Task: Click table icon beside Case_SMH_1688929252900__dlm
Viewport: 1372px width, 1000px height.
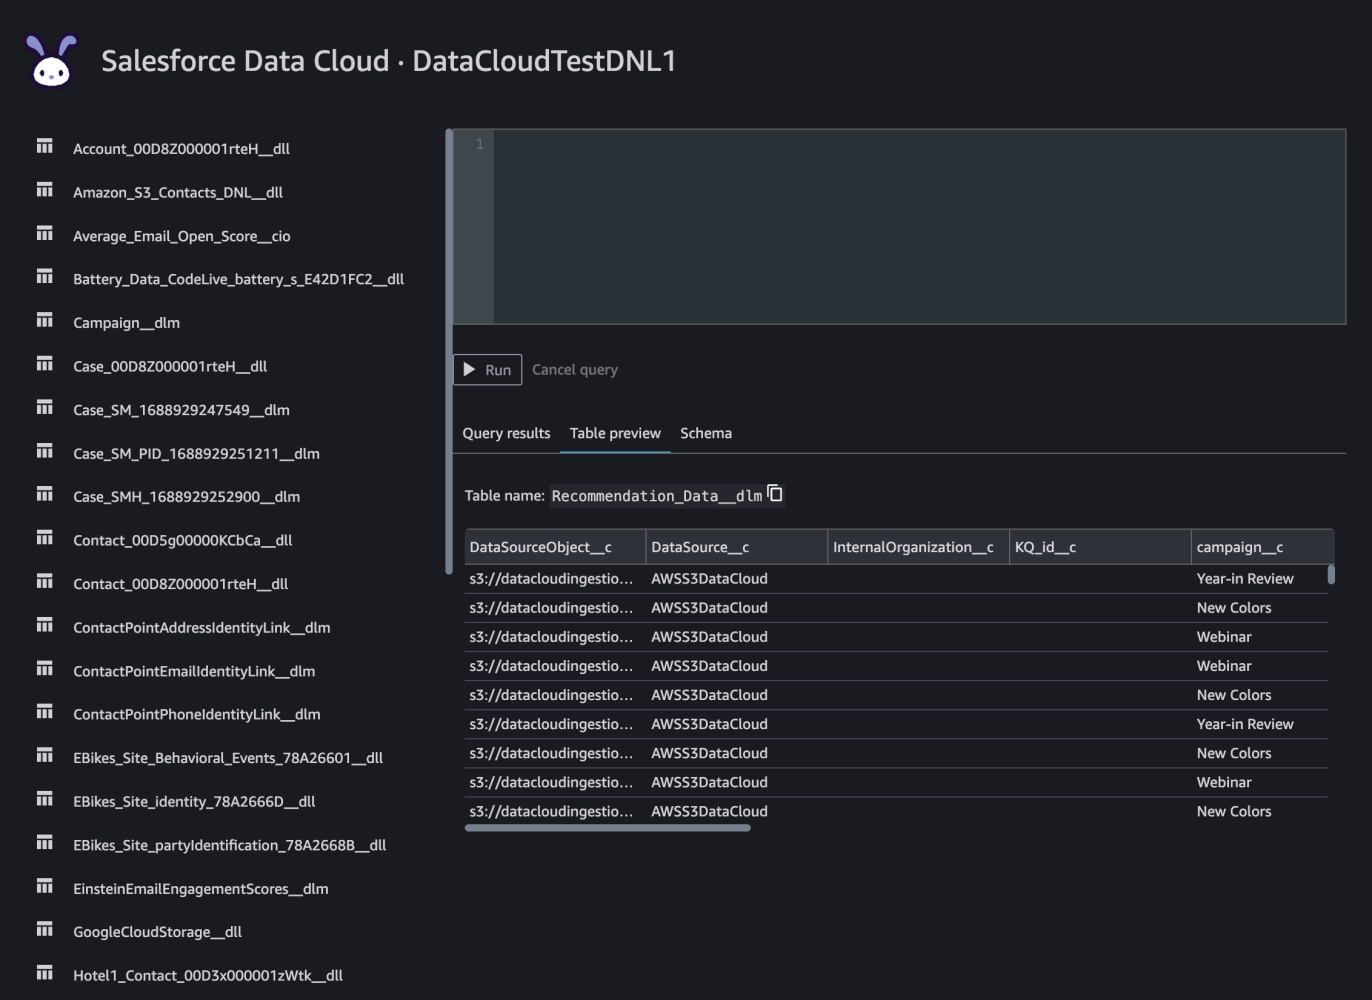Action: [45, 494]
